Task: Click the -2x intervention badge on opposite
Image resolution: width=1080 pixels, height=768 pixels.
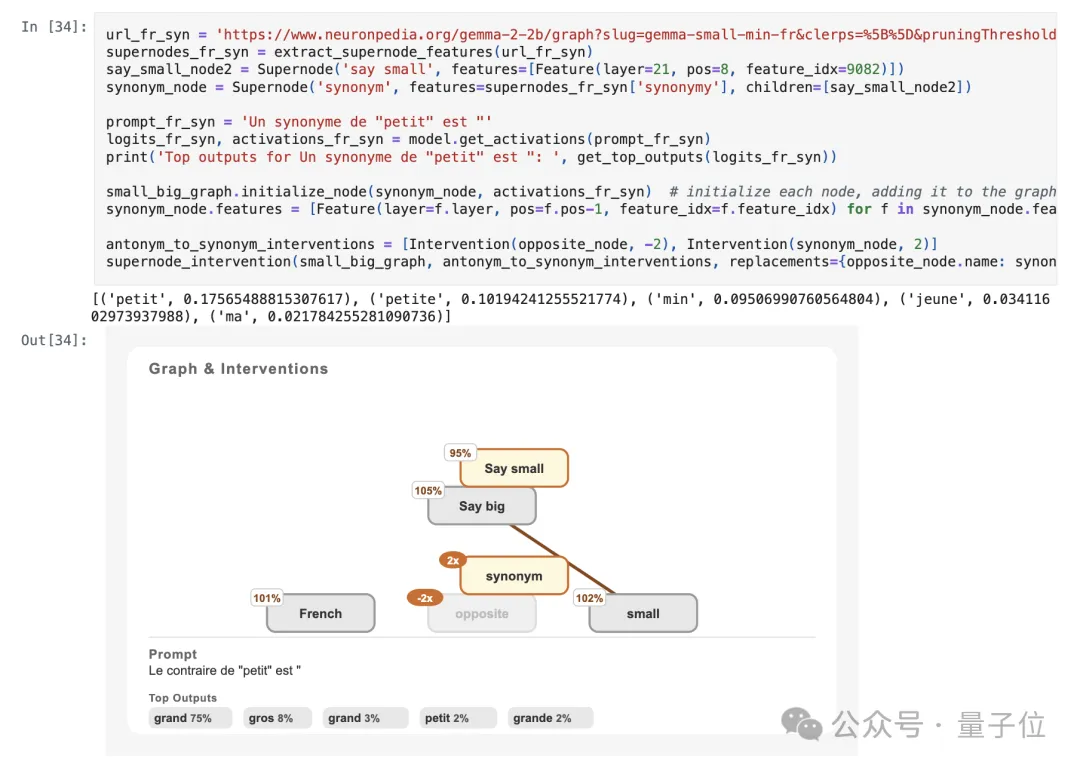Action: 425,598
